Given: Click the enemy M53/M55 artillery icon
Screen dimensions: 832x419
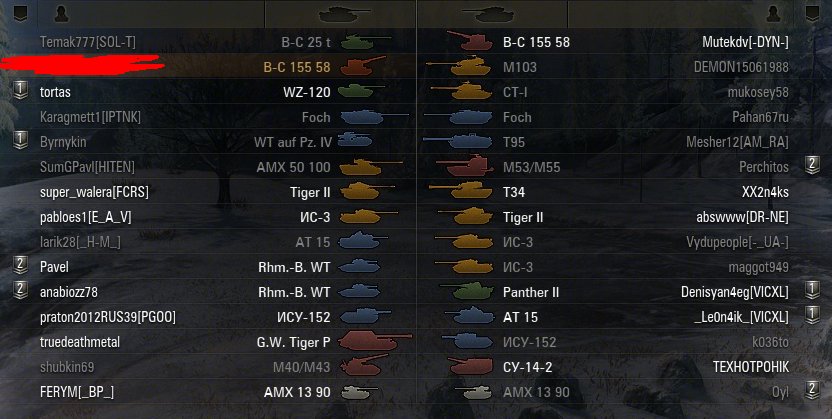Looking at the screenshot, I should [x=464, y=165].
